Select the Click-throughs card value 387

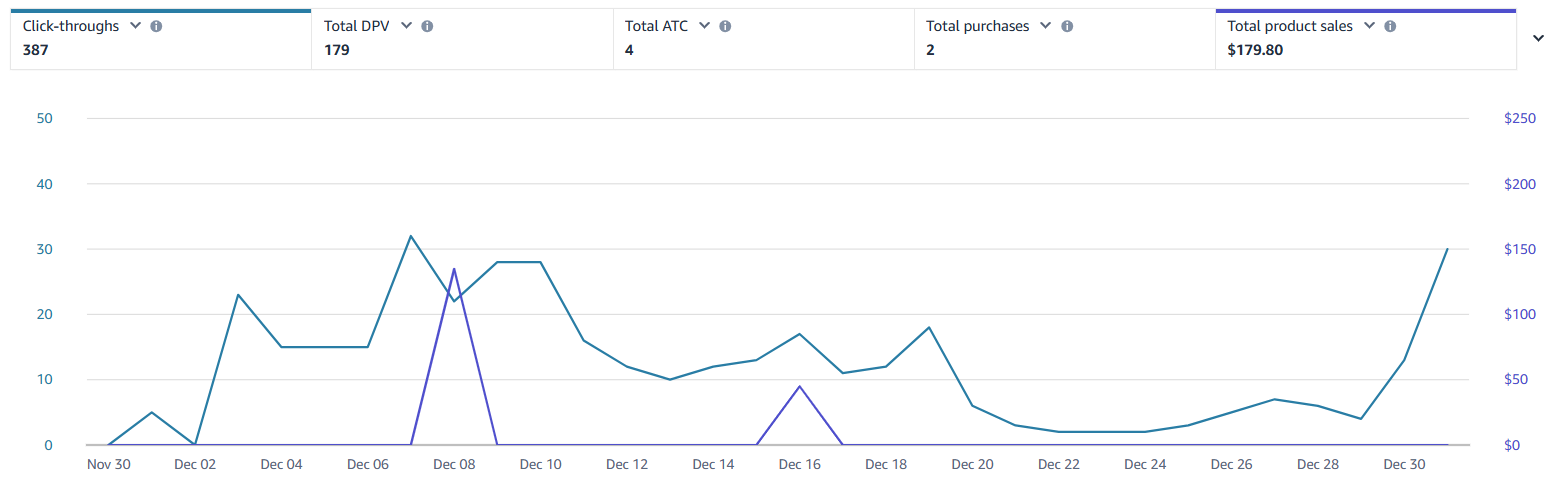click(38, 49)
